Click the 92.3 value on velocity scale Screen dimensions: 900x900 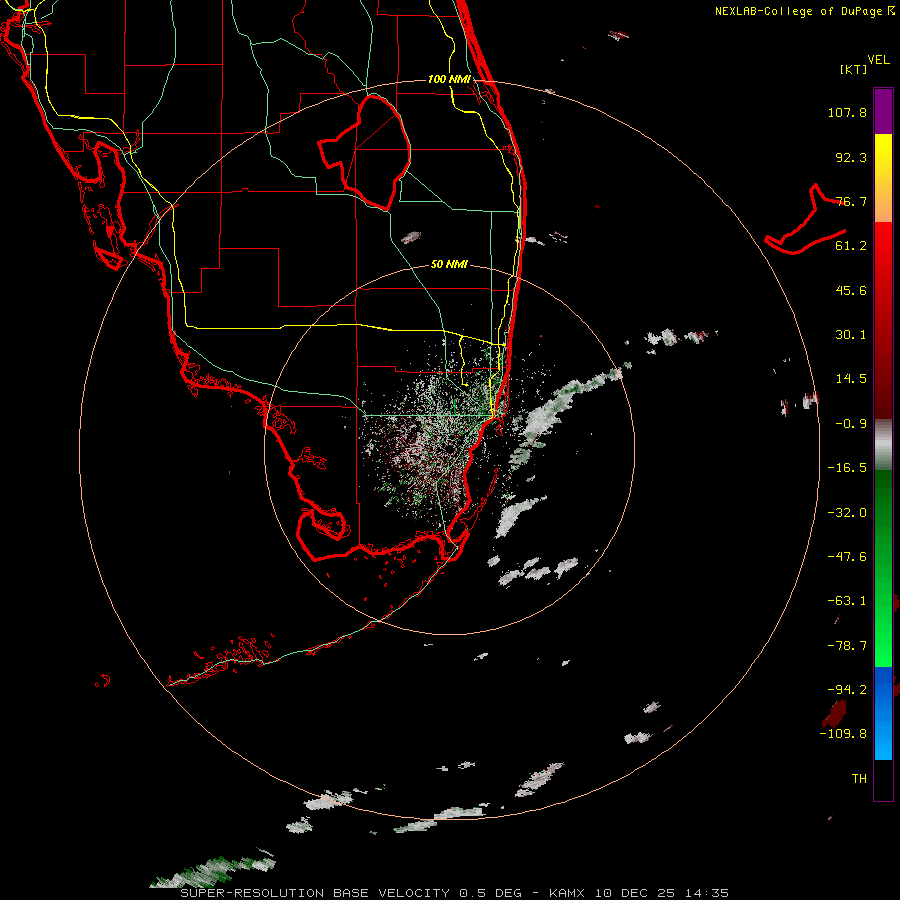[851, 157]
